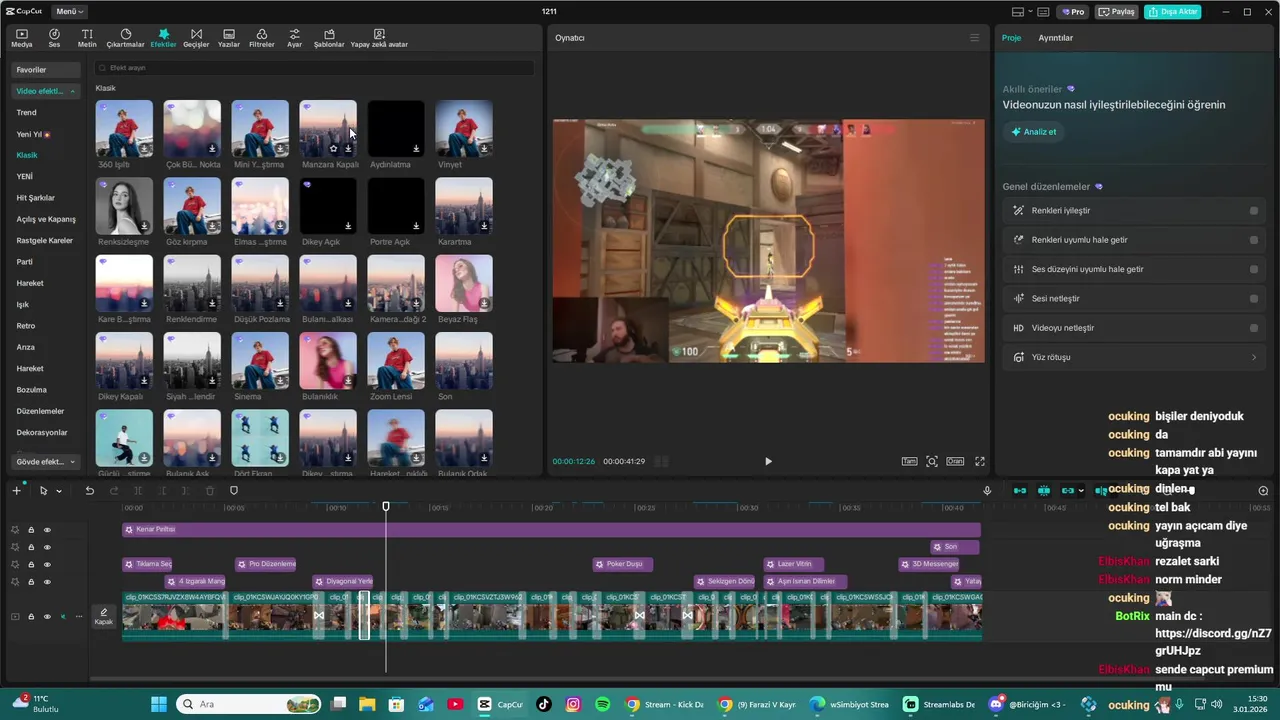1280x720 pixels.
Task: Open the Metin text panel
Action: click(x=87, y=38)
